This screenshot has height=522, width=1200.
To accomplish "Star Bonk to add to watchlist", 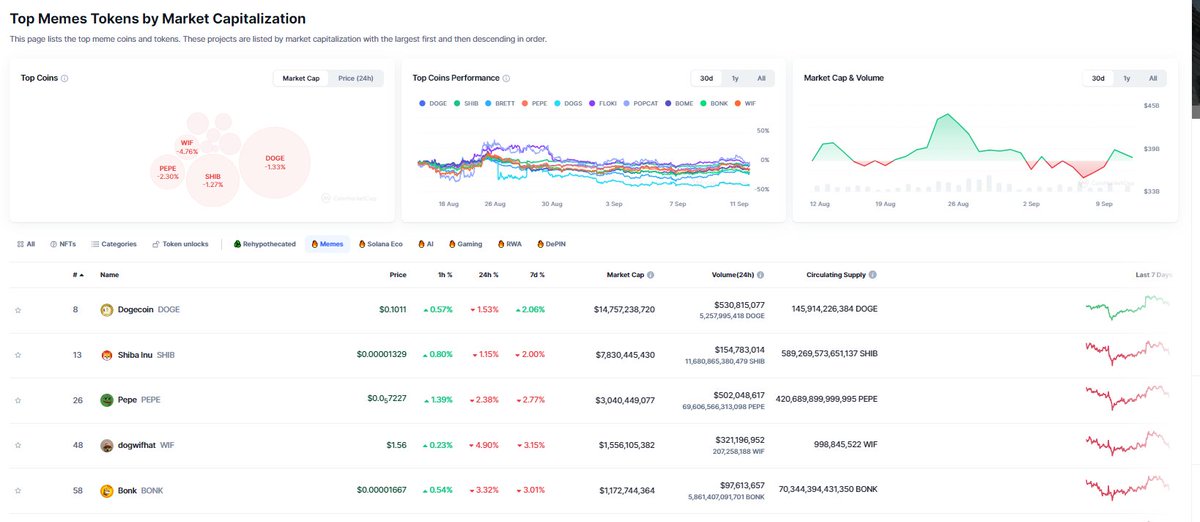I will click(18, 492).
